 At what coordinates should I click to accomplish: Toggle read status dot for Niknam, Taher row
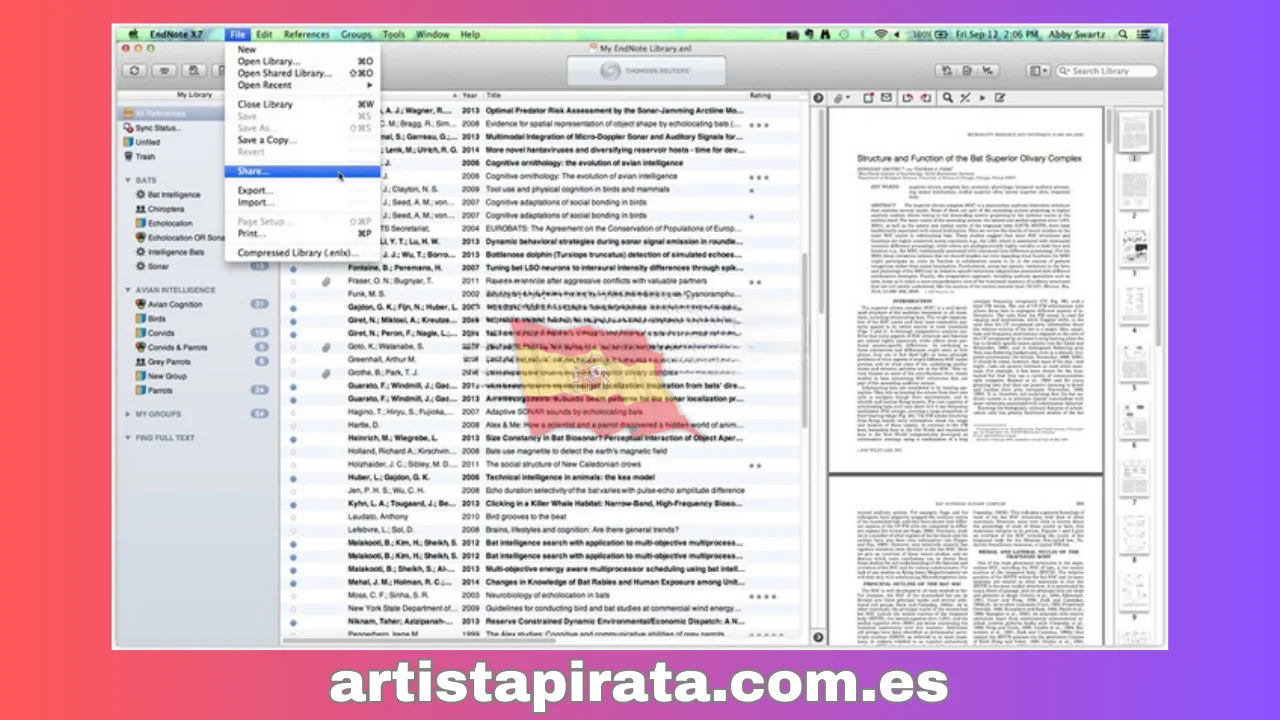click(293, 621)
